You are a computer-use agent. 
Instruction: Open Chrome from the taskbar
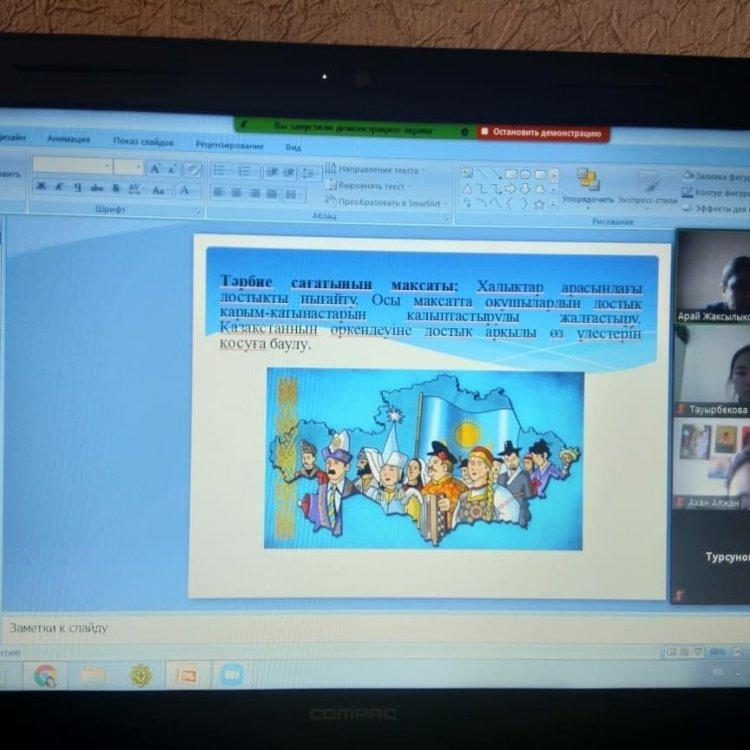pos(45,675)
